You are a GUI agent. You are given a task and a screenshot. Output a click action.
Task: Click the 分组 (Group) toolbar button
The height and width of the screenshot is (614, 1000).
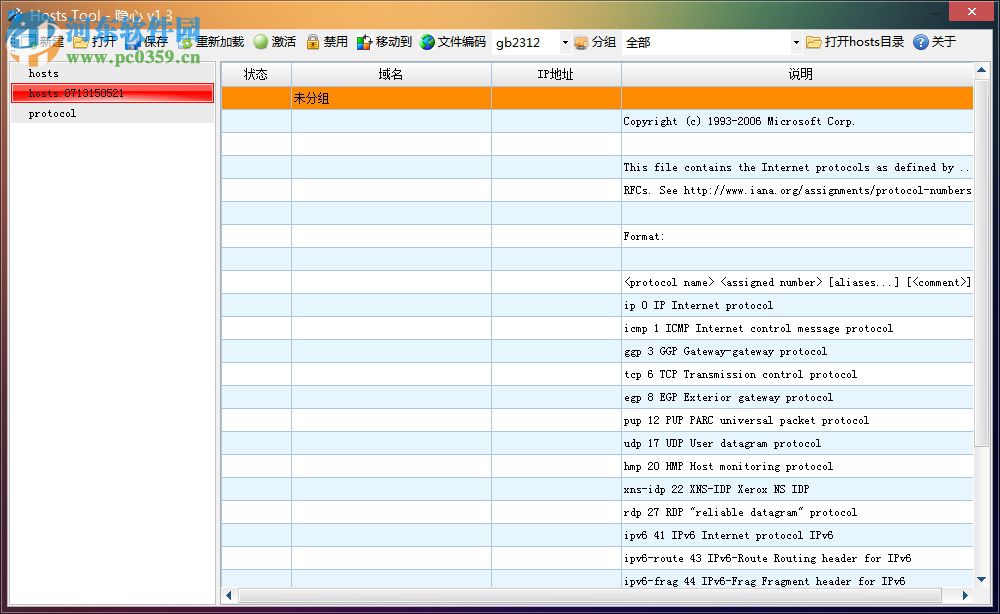[x=594, y=42]
